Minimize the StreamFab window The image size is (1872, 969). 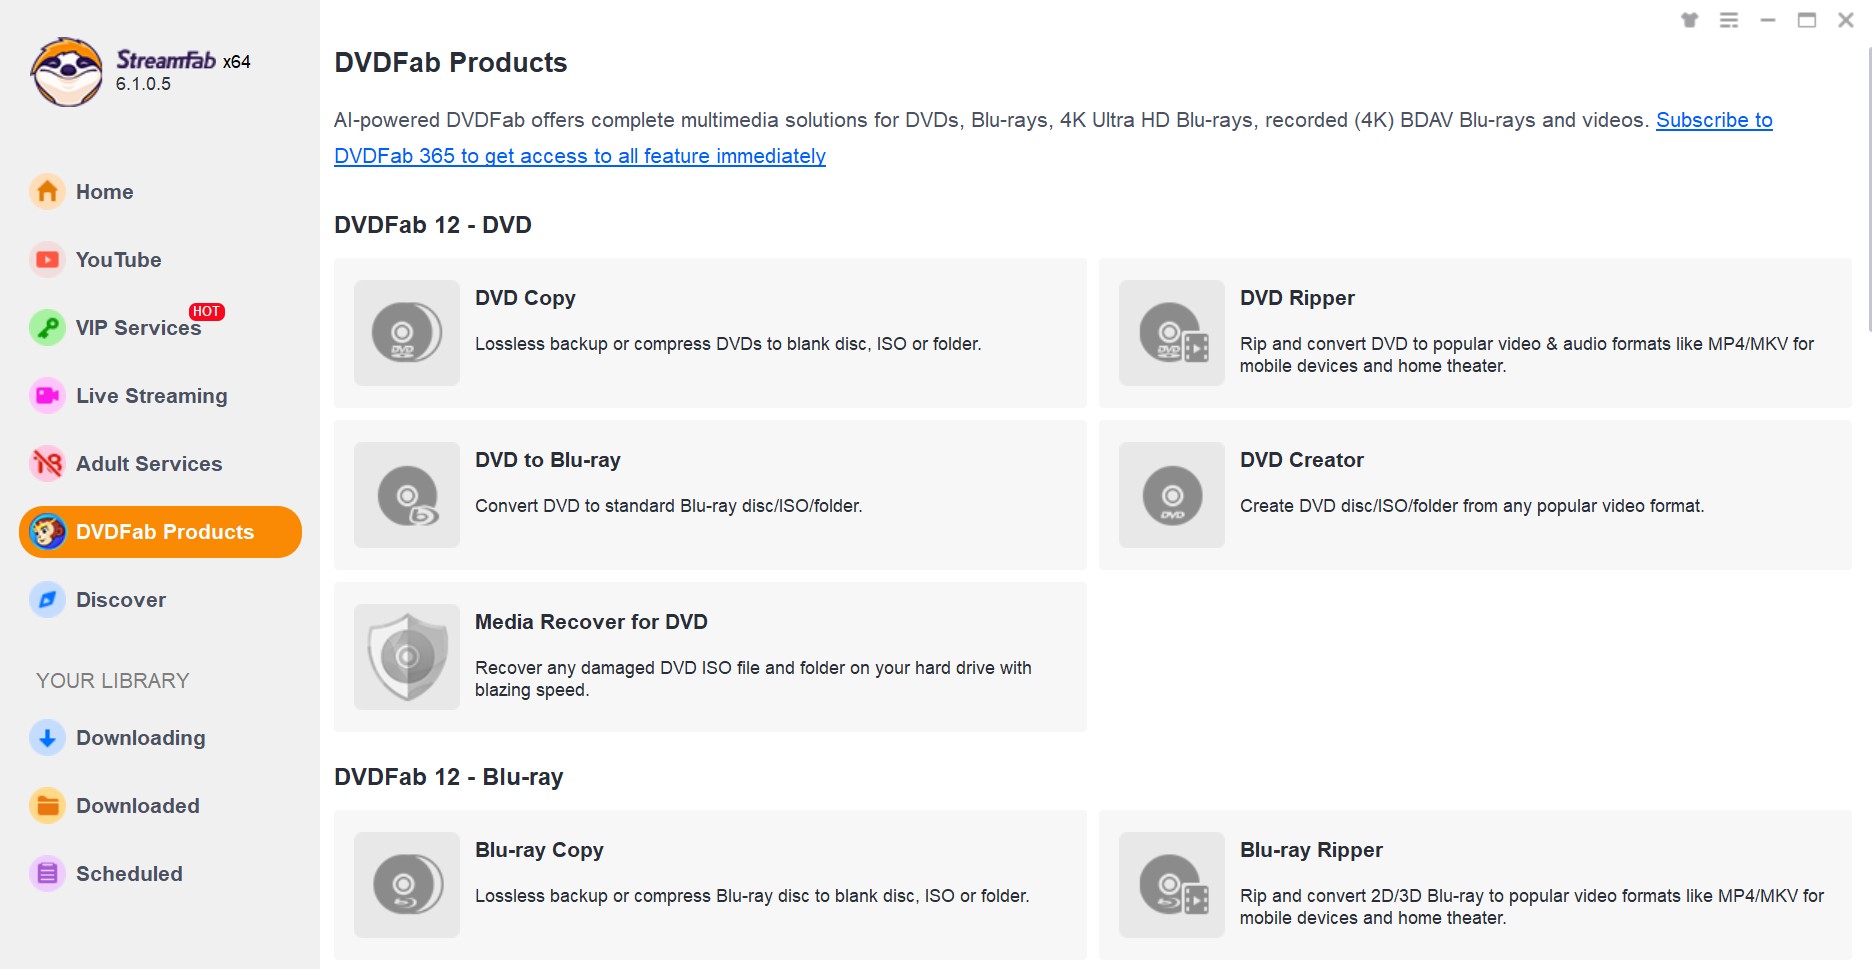click(1768, 20)
